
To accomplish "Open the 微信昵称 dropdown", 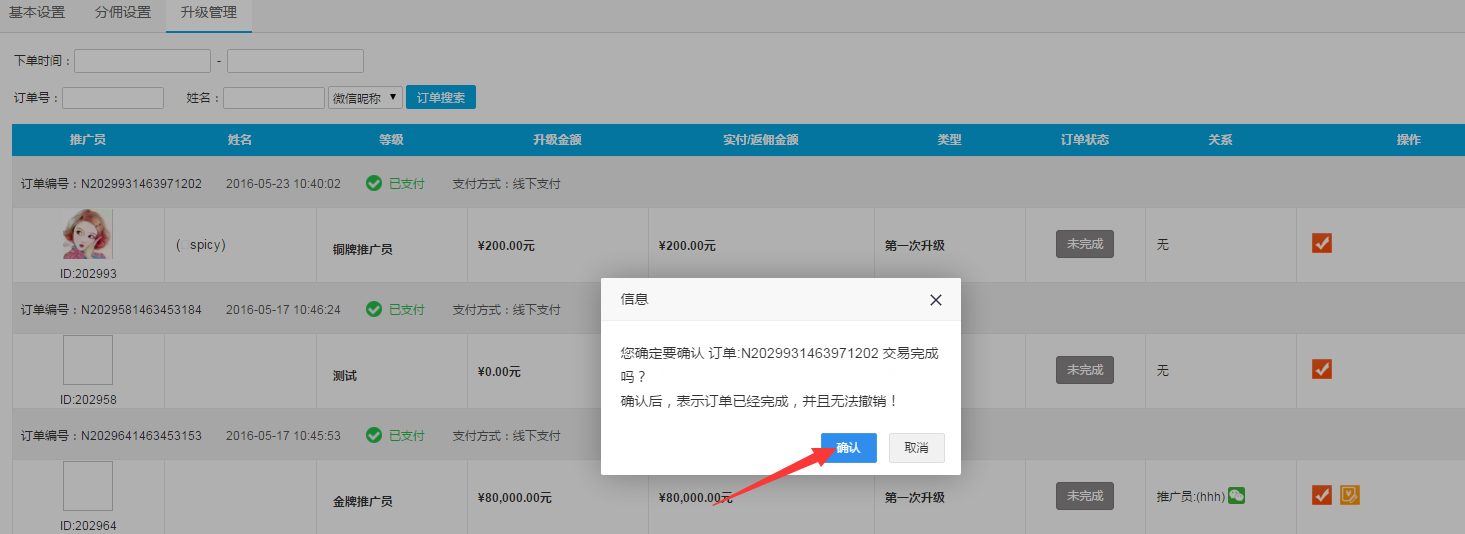I will click(365, 98).
